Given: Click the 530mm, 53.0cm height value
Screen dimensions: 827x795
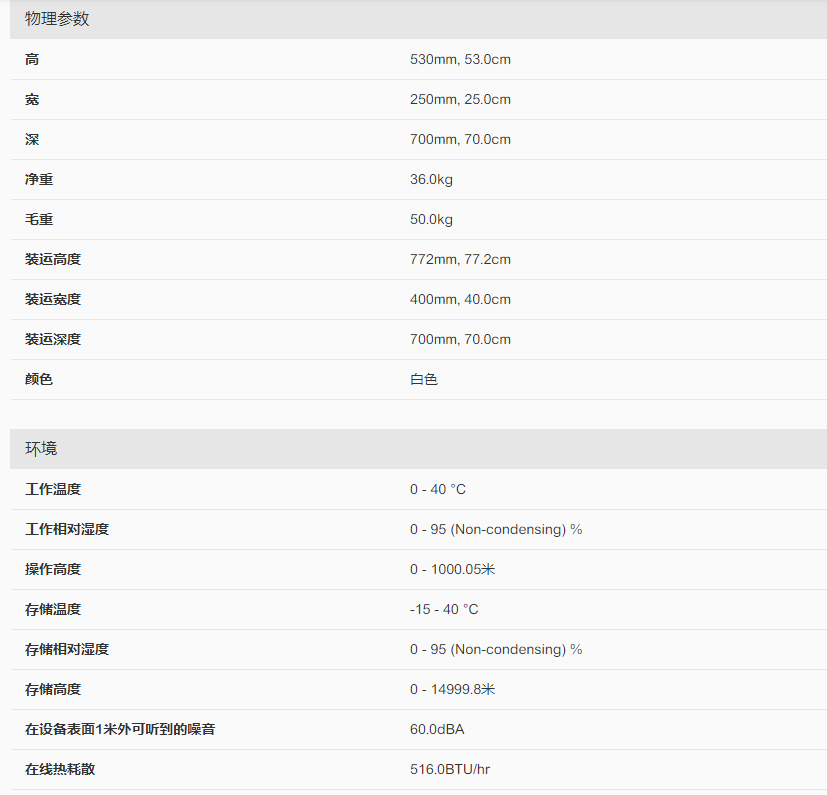Looking at the screenshot, I should [460, 60].
